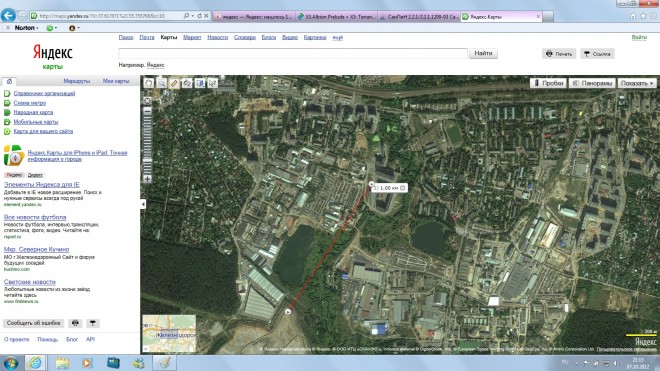Click the printer icon below sidebar
Viewport: 660px width, 371px height.
[x=75, y=323]
